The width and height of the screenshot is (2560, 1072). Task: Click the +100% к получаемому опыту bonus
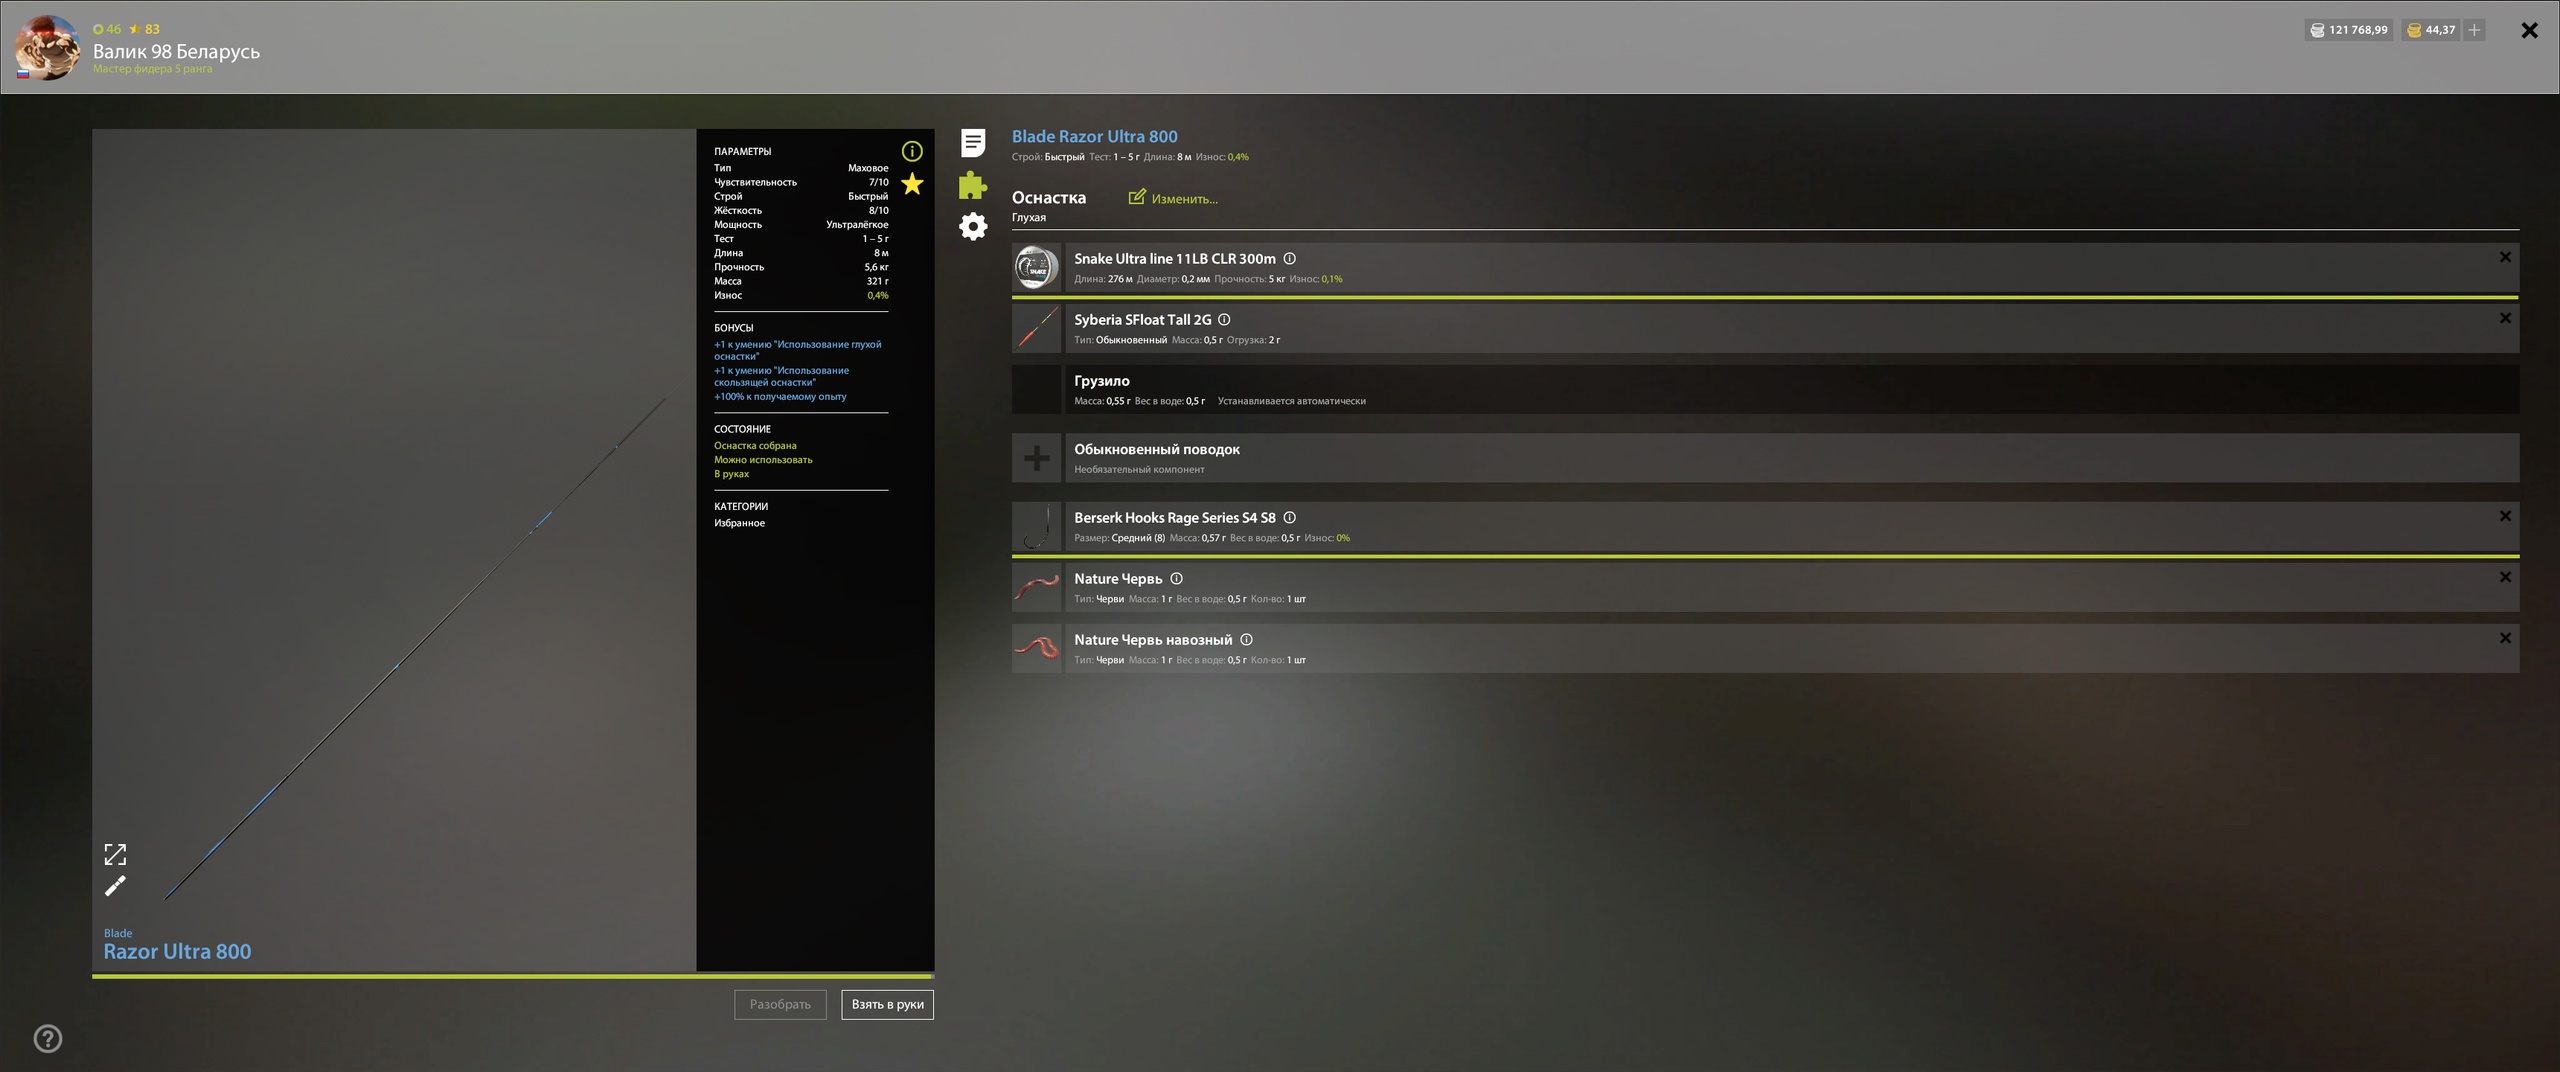(x=780, y=397)
